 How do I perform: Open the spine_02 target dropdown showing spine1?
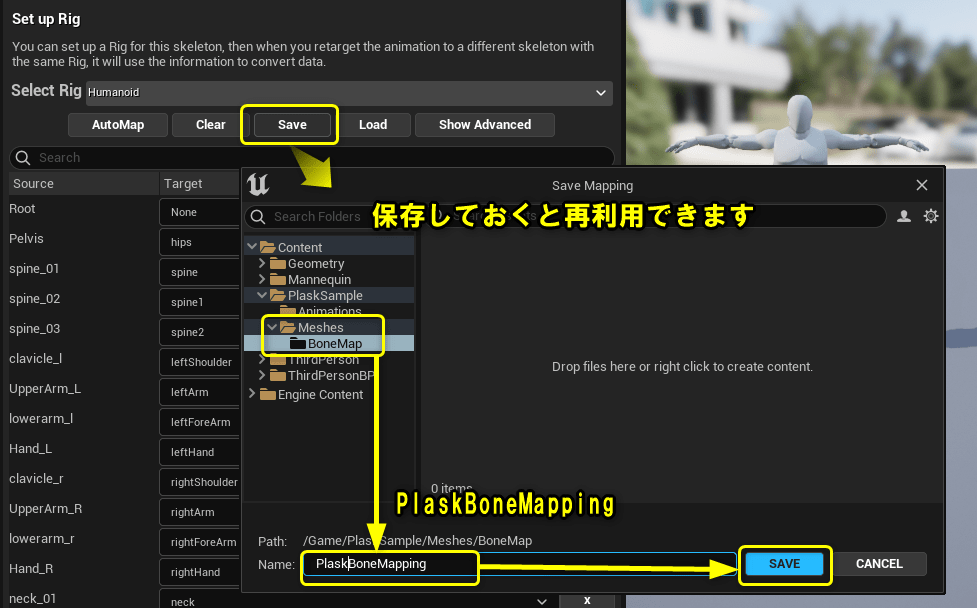200,302
